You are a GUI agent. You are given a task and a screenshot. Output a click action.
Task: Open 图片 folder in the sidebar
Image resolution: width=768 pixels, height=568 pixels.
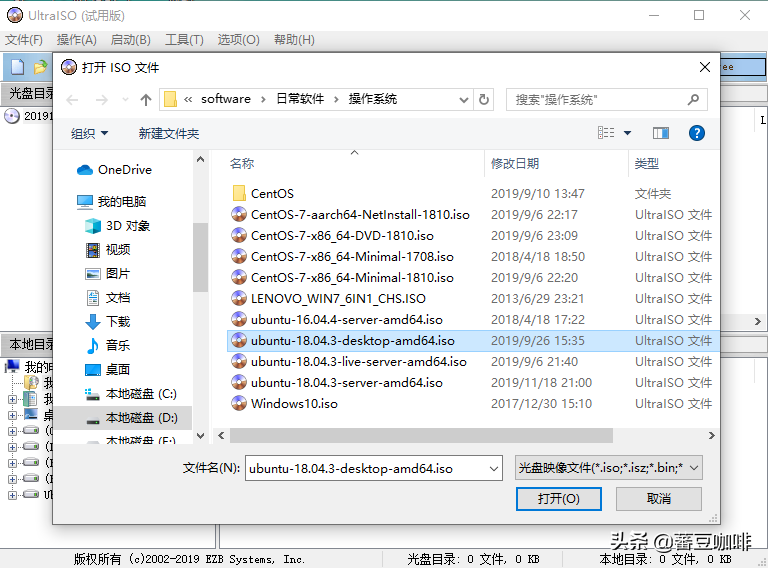pos(108,274)
